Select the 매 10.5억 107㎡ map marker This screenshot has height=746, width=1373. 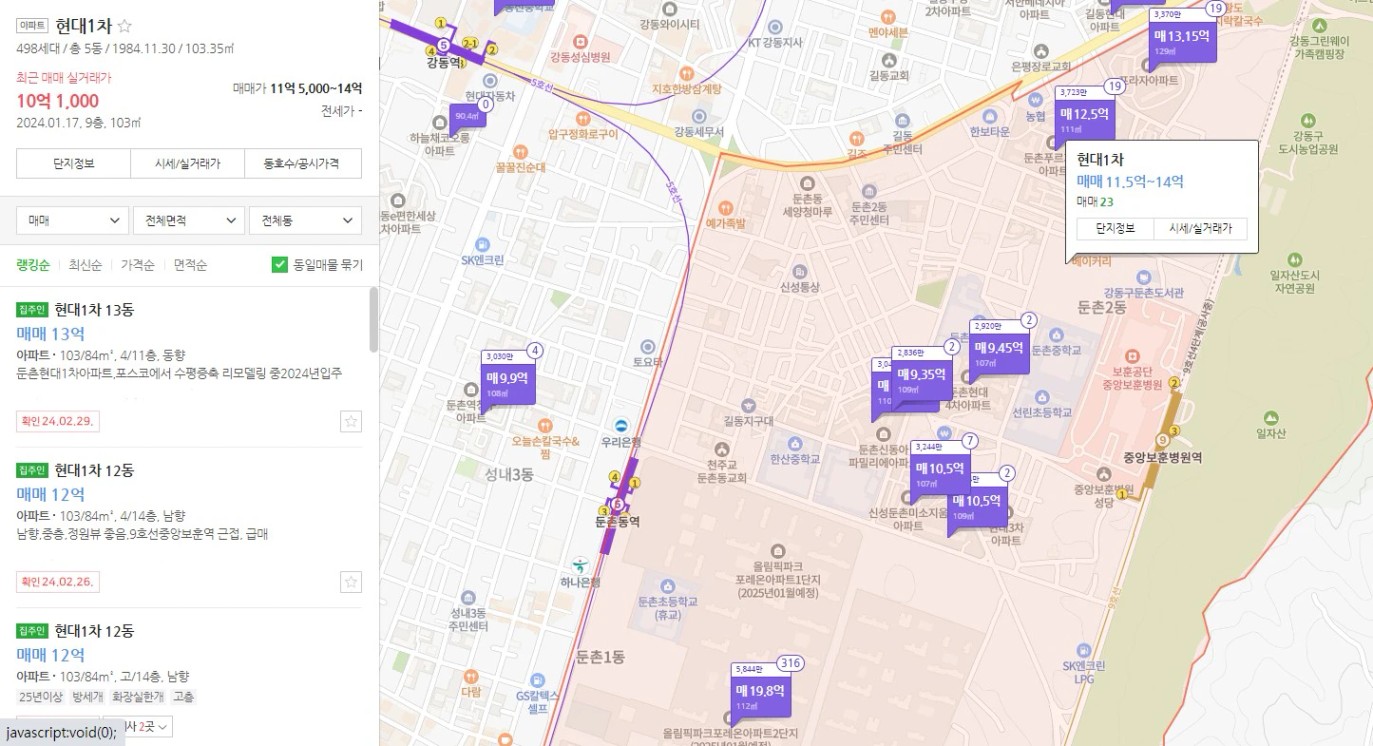tap(939, 471)
